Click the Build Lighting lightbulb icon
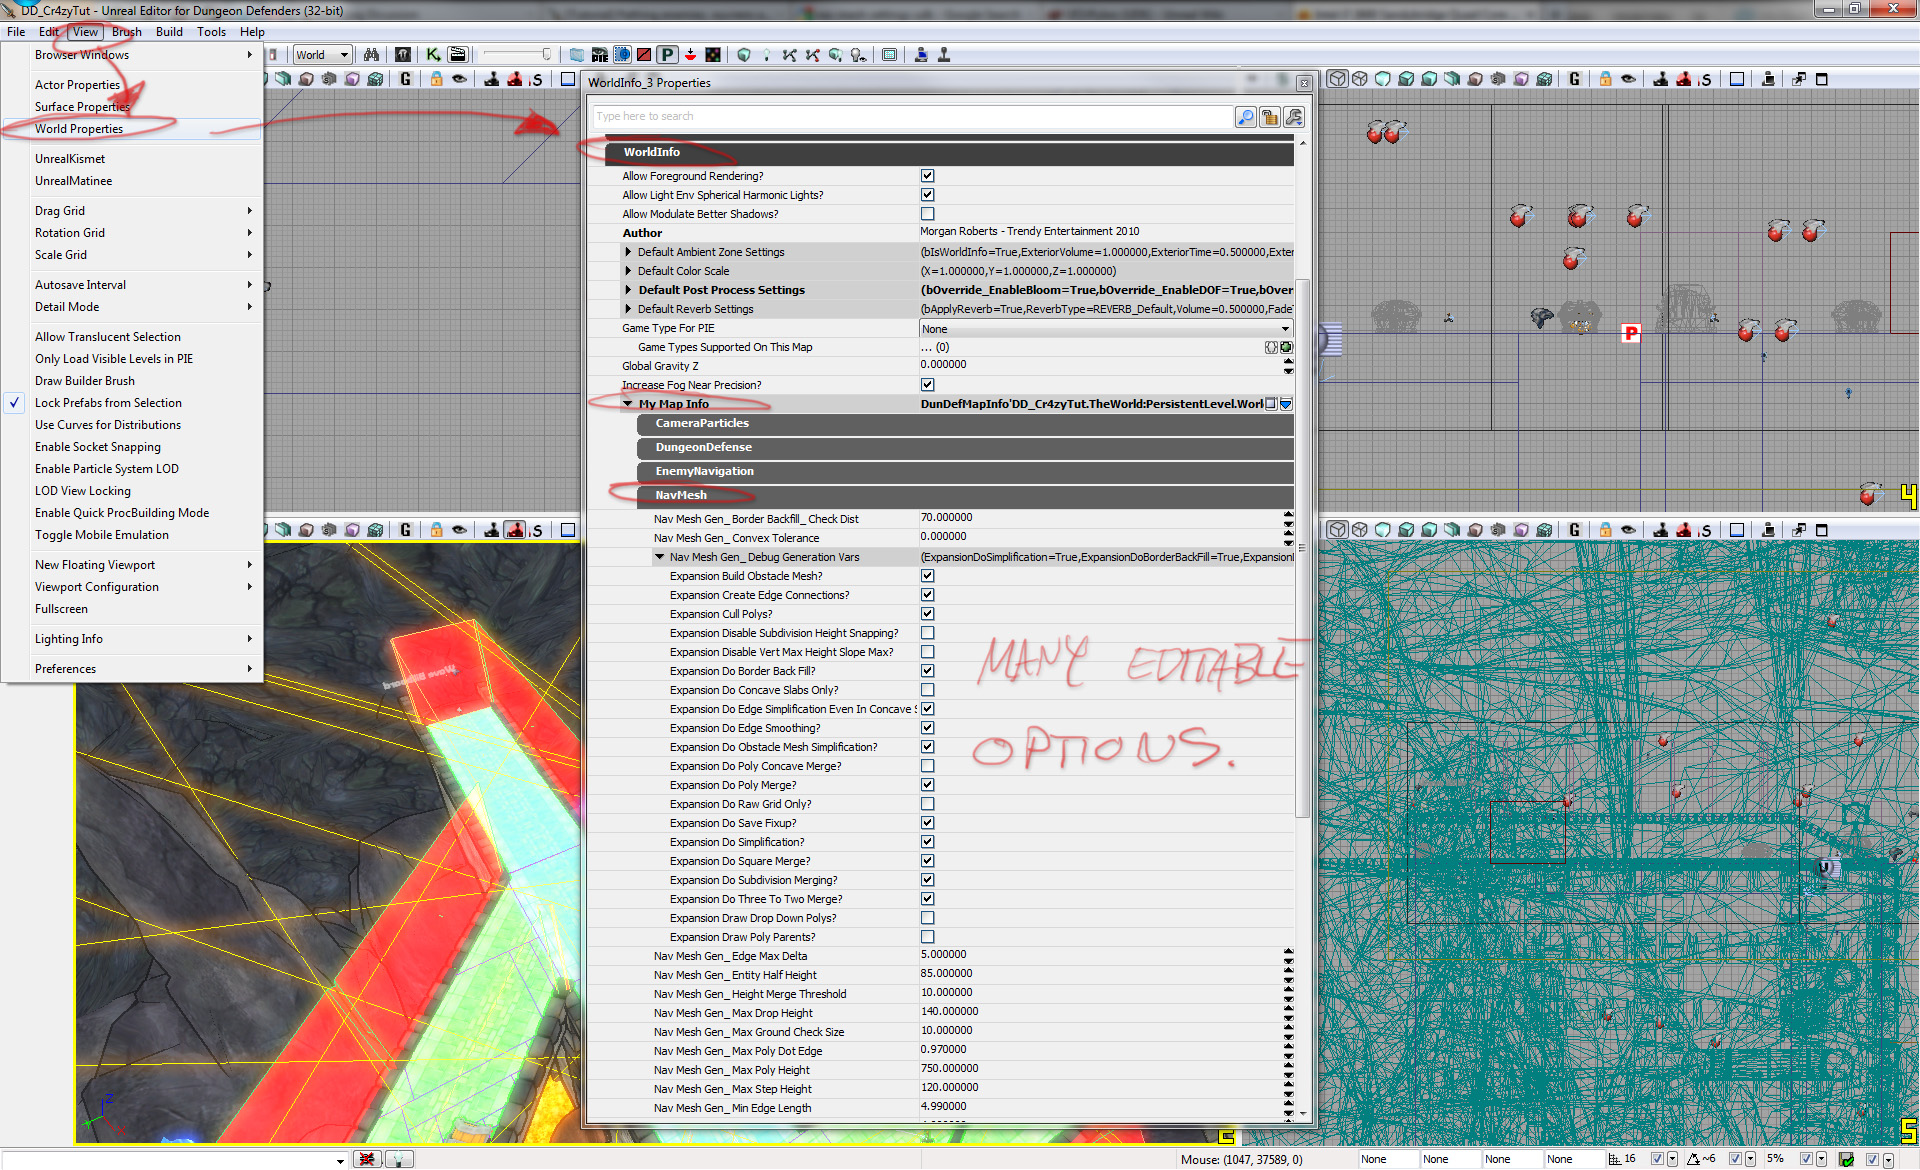The height and width of the screenshot is (1170, 1920). pyautogui.click(x=766, y=55)
